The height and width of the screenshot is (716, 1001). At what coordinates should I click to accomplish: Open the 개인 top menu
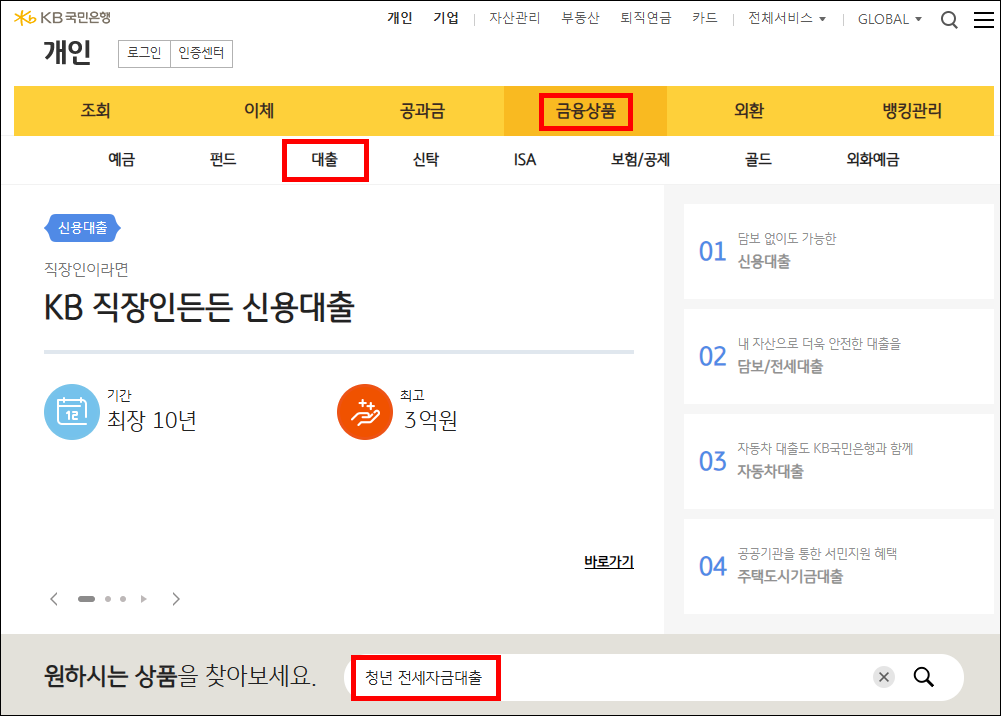[x=400, y=18]
